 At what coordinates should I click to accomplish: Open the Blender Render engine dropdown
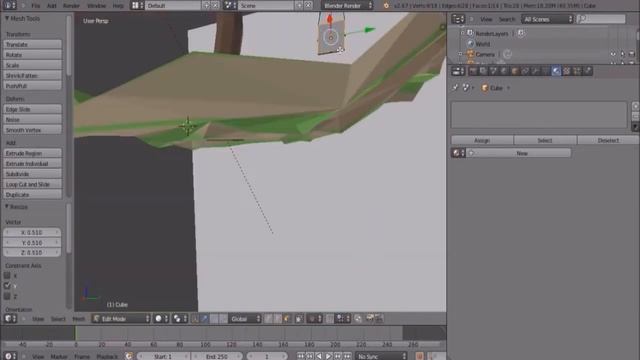tap(347, 6)
